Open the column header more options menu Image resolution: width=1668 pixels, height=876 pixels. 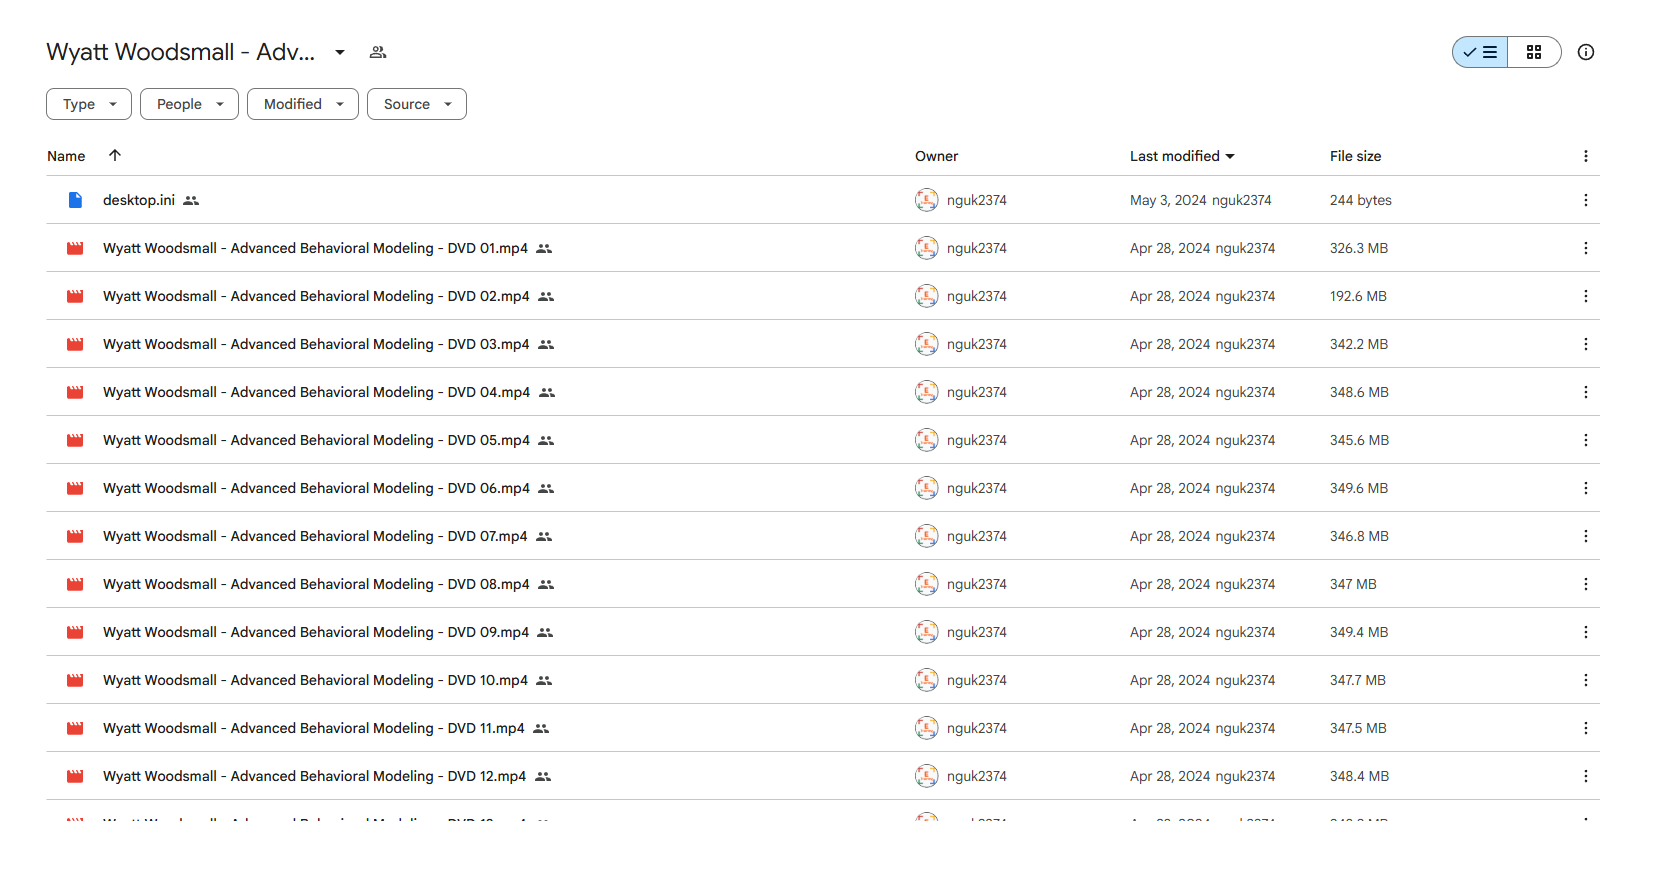pyautogui.click(x=1586, y=156)
